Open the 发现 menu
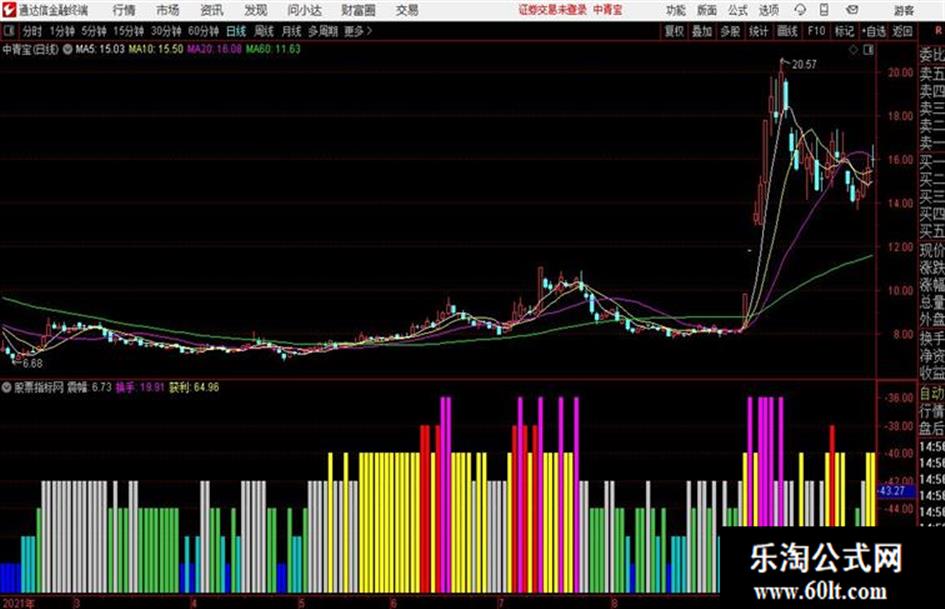The width and height of the screenshot is (945, 609). [256, 10]
